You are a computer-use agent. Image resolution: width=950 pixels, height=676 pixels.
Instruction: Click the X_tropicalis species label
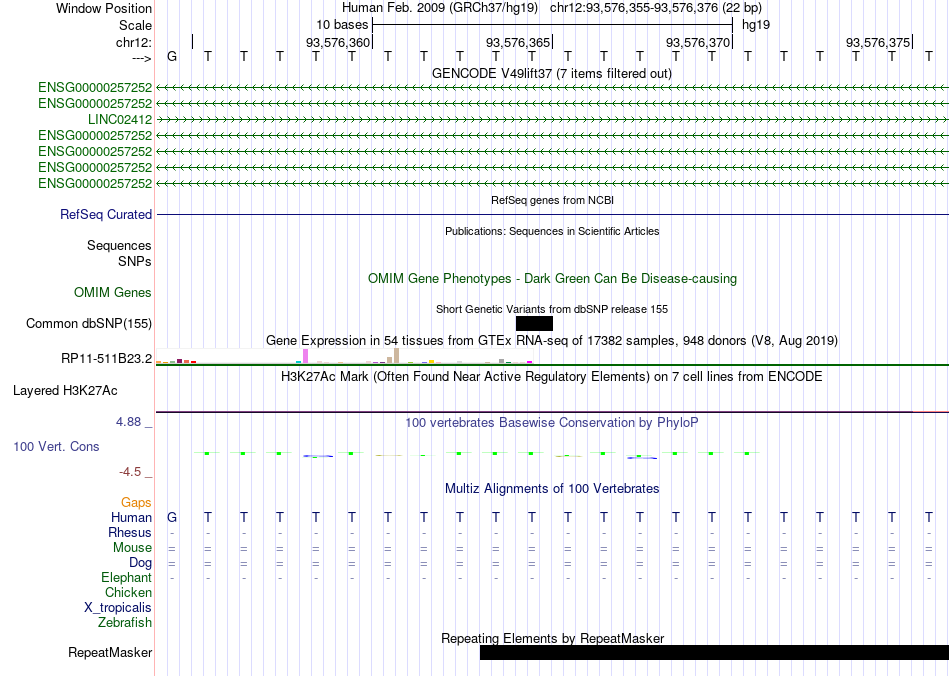tap(118, 608)
